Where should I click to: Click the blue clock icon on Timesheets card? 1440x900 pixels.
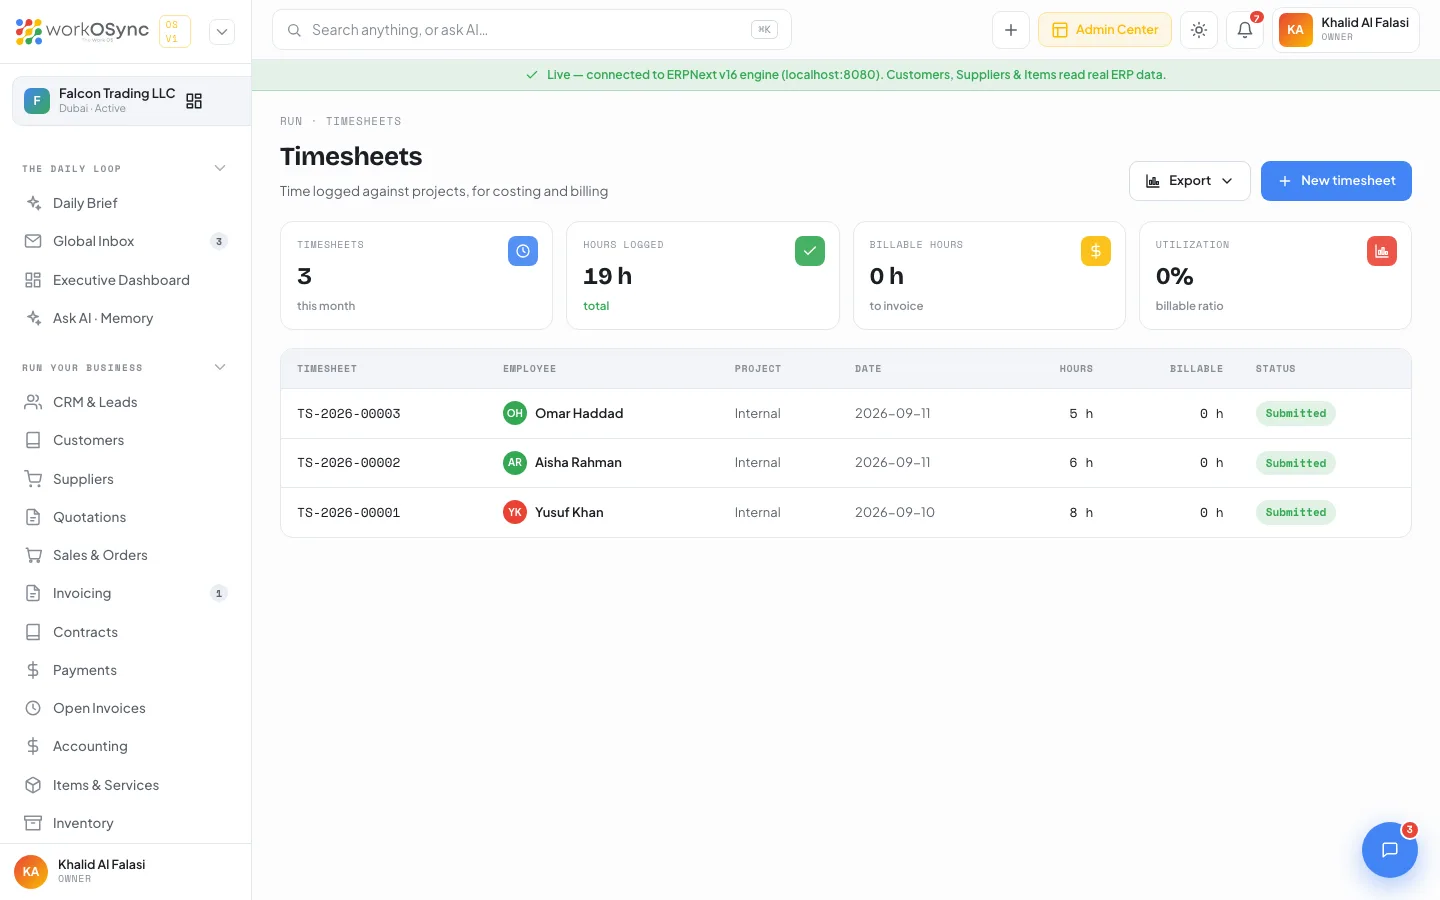click(x=523, y=251)
